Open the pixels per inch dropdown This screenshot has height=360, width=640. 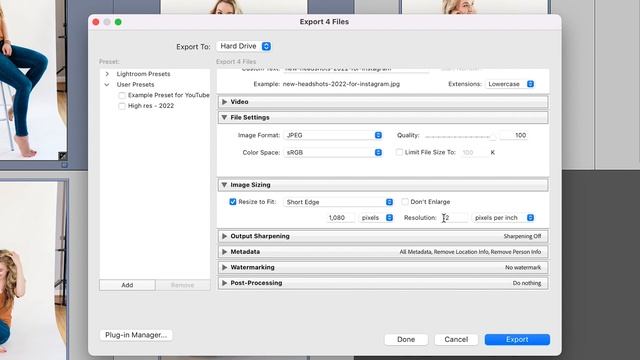click(503, 218)
